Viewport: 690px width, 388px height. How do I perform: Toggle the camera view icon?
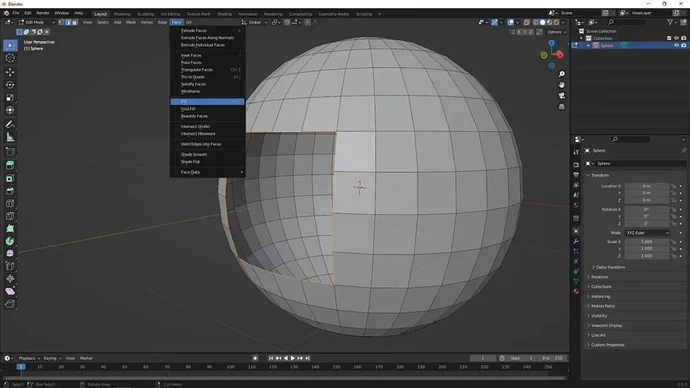pyautogui.click(x=562, y=95)
